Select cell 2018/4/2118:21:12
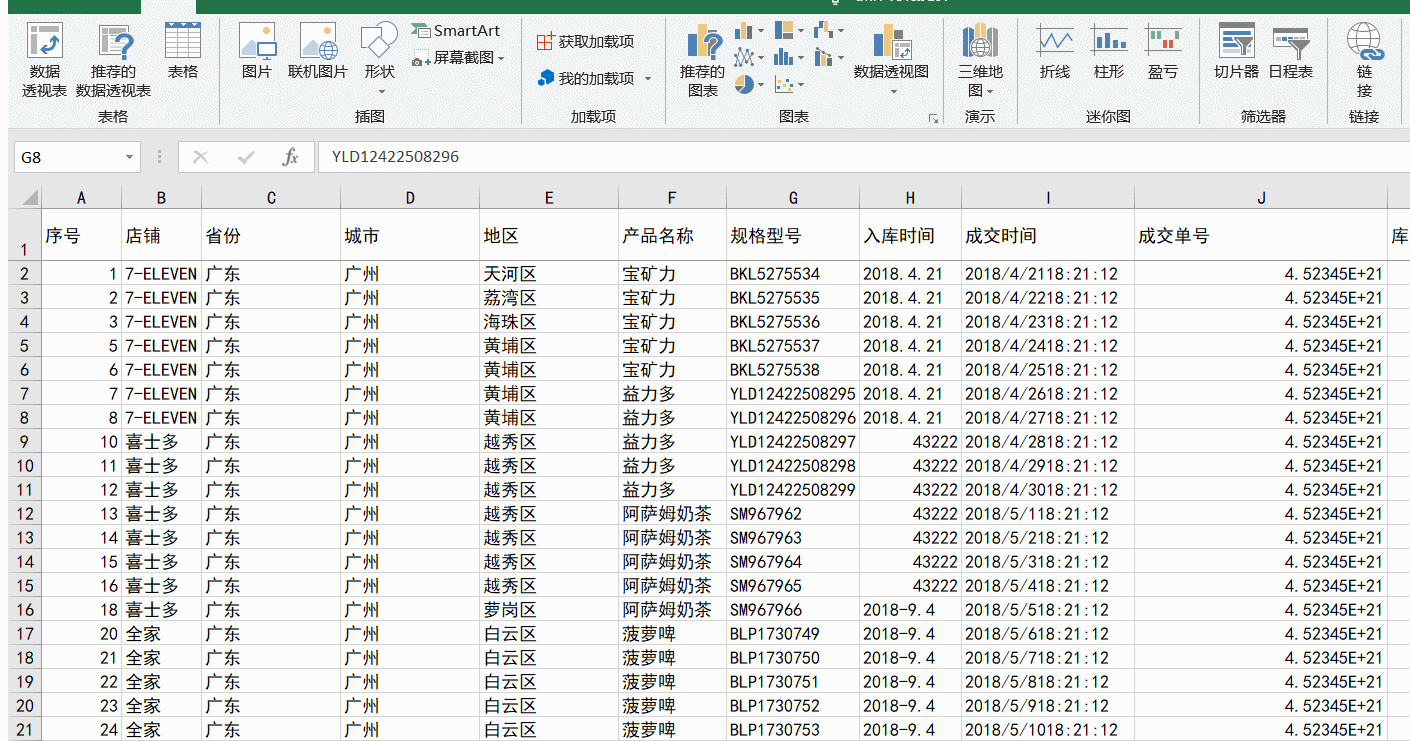The height and width of the screenshot is (741, 1410). pyautogui.click(x=1048, y=274)
